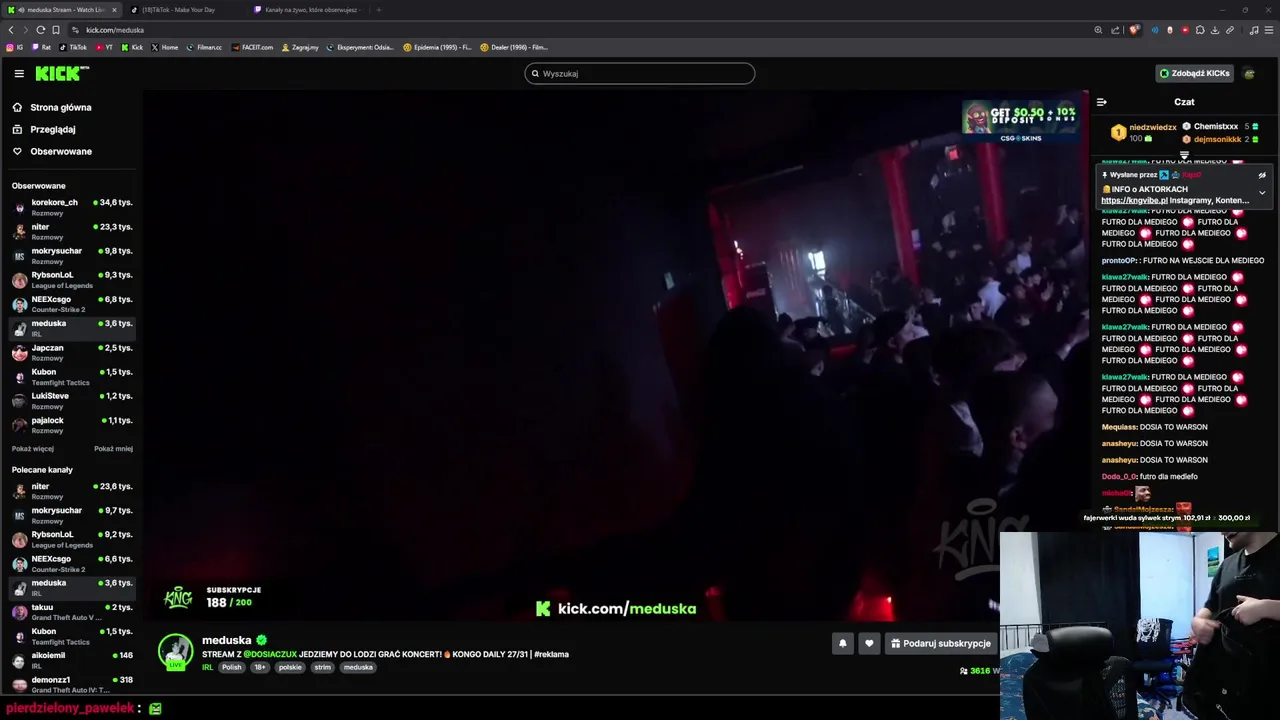Open Chemistxxx in leaderboard
The height and width of the screenshot is (720, 1280).
pyautogui.click(x=1216, y=127)
